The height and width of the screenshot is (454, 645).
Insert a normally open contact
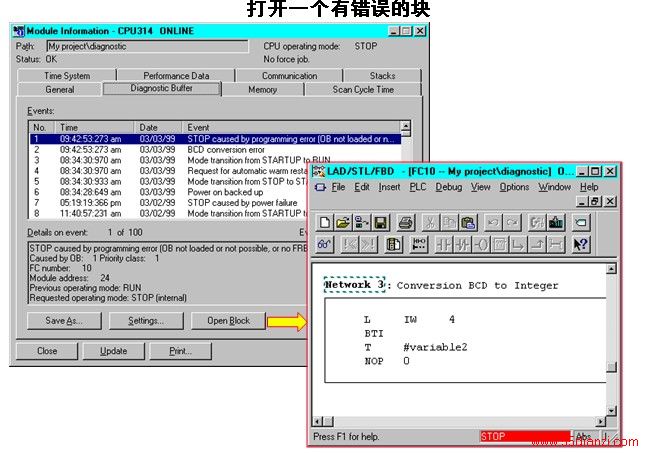coord(443,245)
